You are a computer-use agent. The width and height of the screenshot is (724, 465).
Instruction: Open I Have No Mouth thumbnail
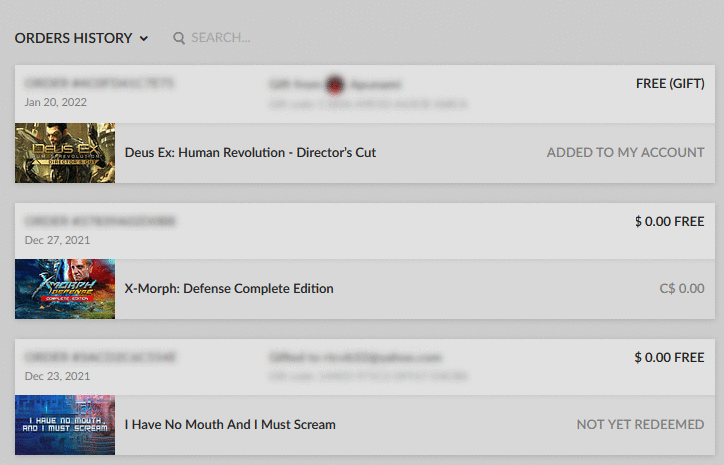pos(65,425)
